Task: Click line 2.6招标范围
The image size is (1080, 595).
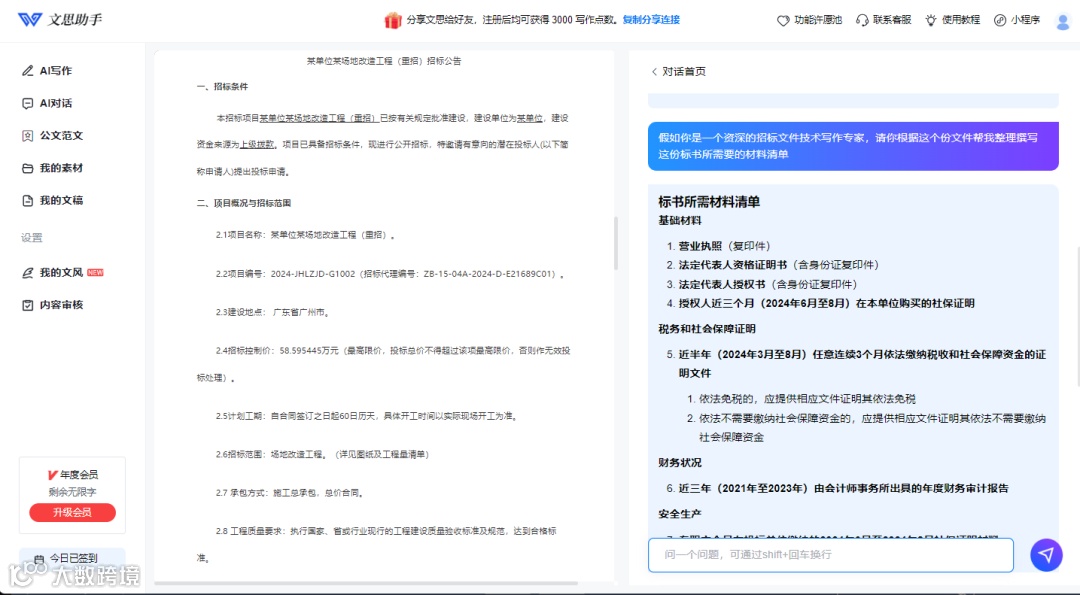Action: click(x=323, y=455)
